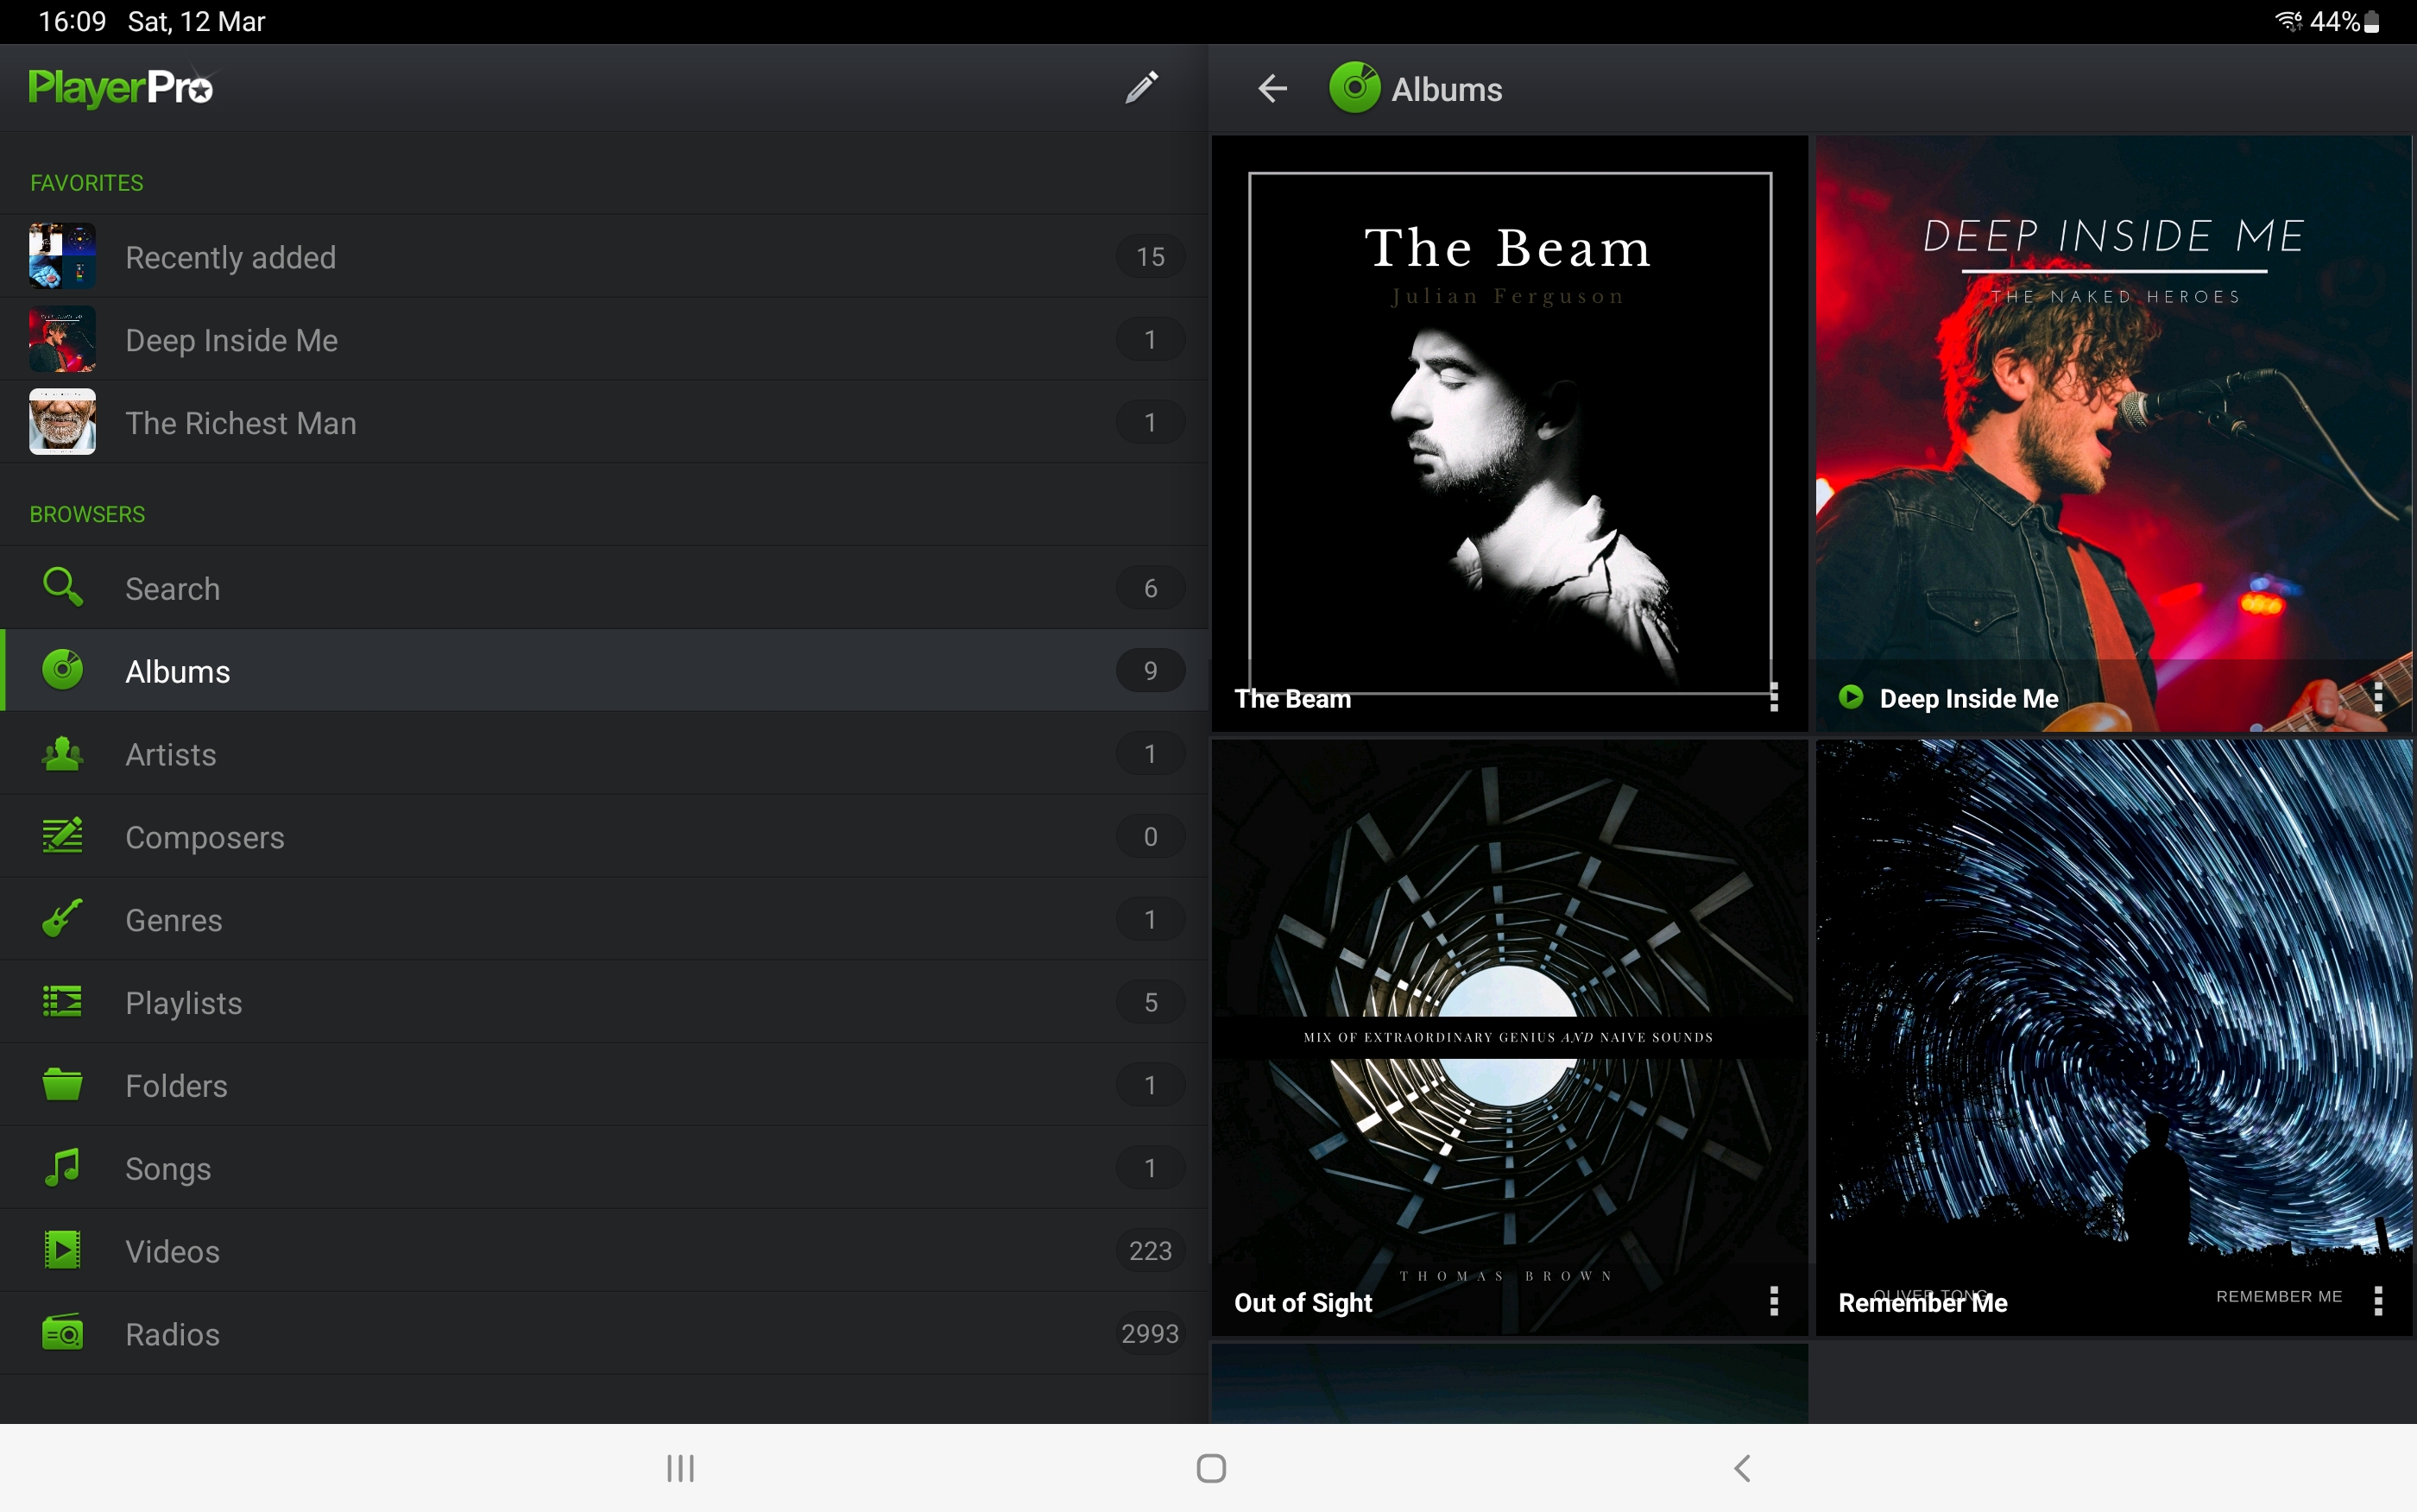Tap the green play indicator on Deep Inside Me
This screenshot has height=1512, width=2417.
tap(1851, 697)
